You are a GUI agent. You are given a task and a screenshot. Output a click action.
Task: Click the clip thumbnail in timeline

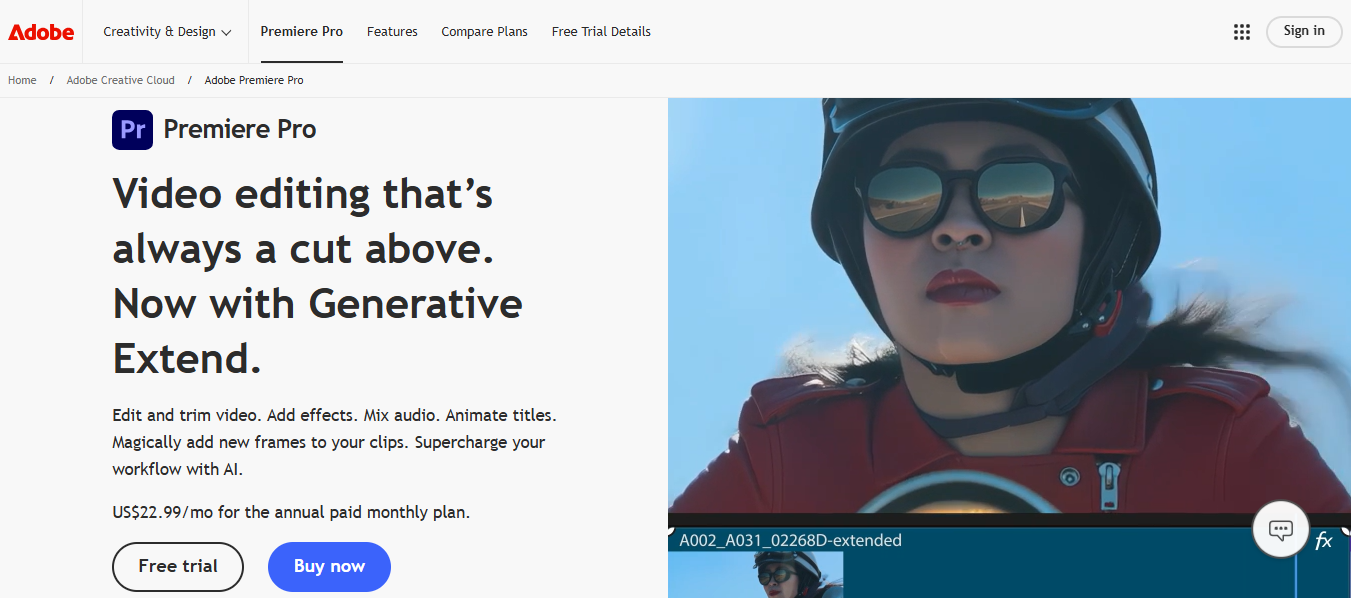click(x=755, y=575)
